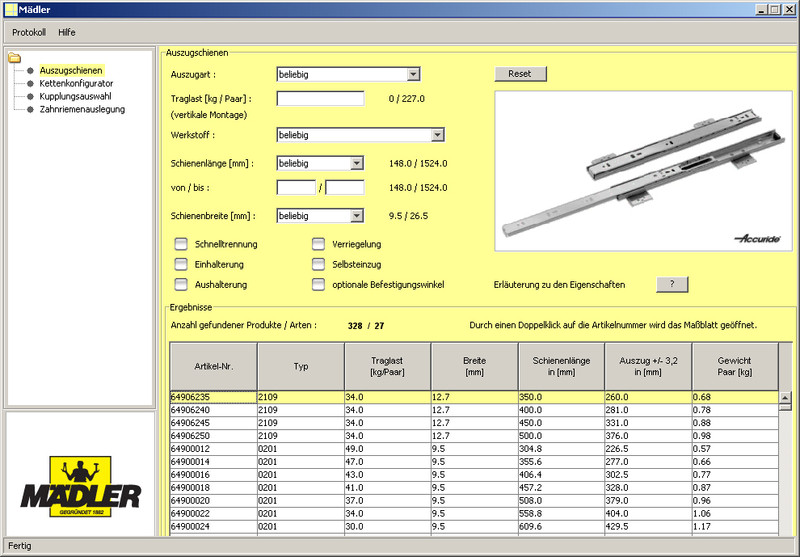Click the question mark help button

[672, 284]
